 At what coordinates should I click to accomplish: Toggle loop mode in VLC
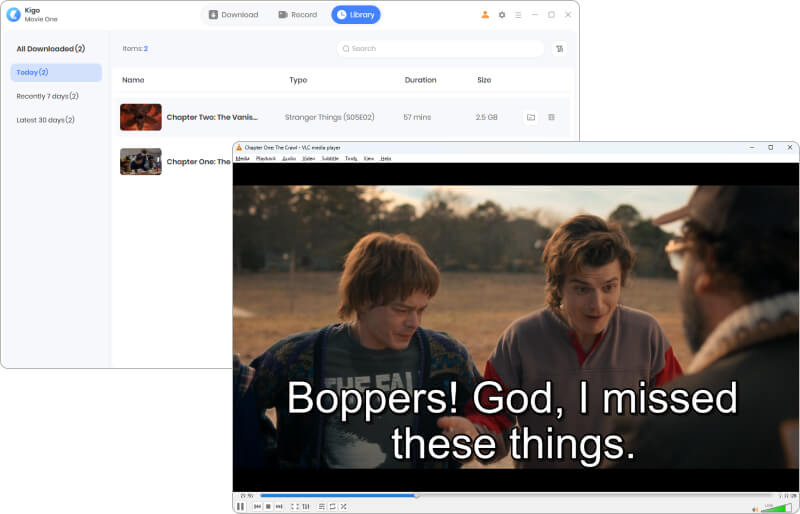point(333,506)
